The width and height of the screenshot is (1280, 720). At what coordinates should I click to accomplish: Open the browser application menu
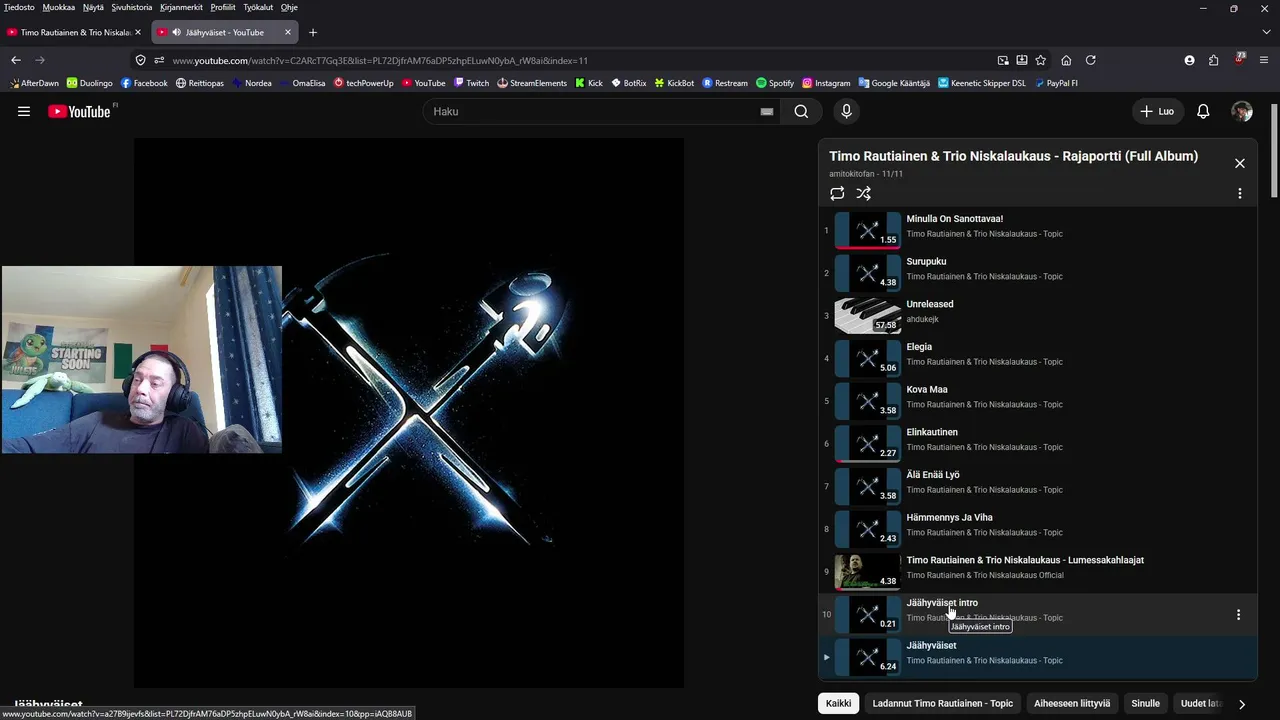point(1265,60)
